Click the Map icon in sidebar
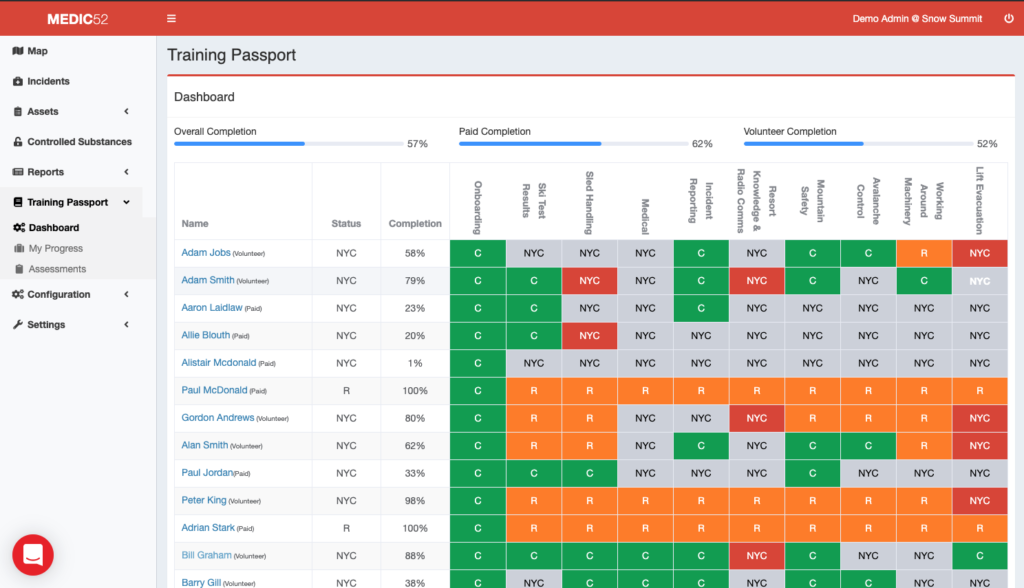Screen dimensions: 1024x588 (x=18, y=51)
